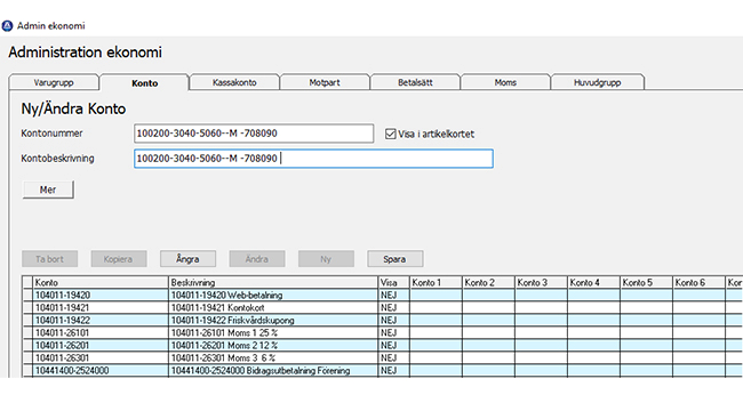Click the Konto 2 column header
The width and height of the screenshot is (743, 395).
pos(489,282)
